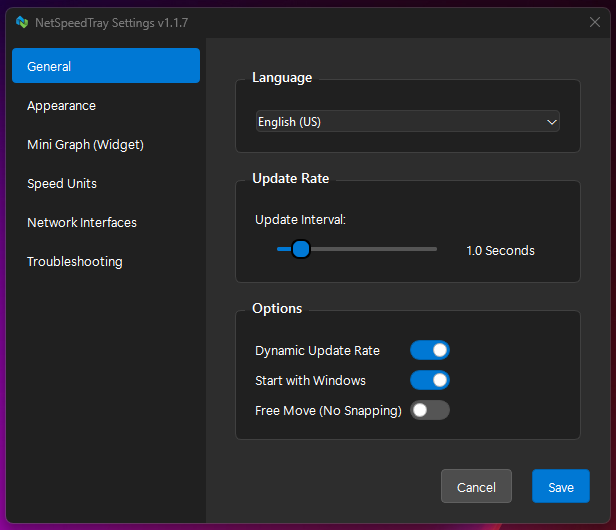Click the Start with Windows label

click(x=310, y=380)
